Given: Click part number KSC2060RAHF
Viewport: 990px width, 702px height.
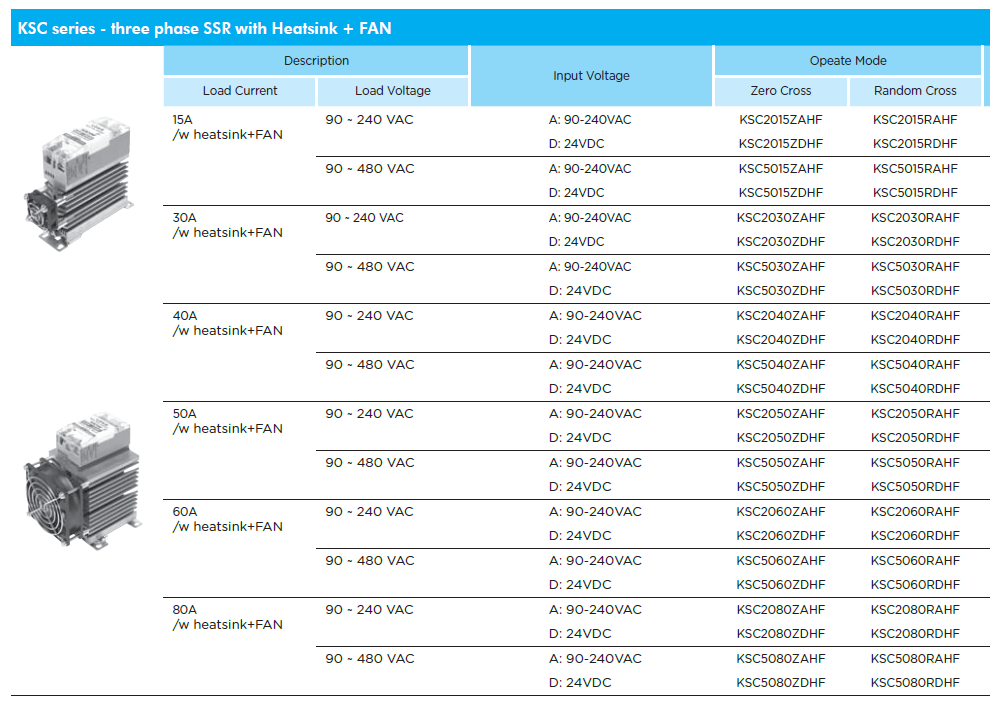Looking at the screenshot, I should [x=915, y=511].
